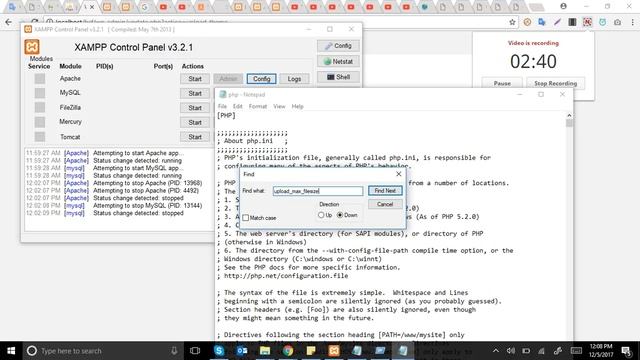Screen dimensions: 640x360
Task: Click the red screen recorder extension icon
Action: coord(587,22)
